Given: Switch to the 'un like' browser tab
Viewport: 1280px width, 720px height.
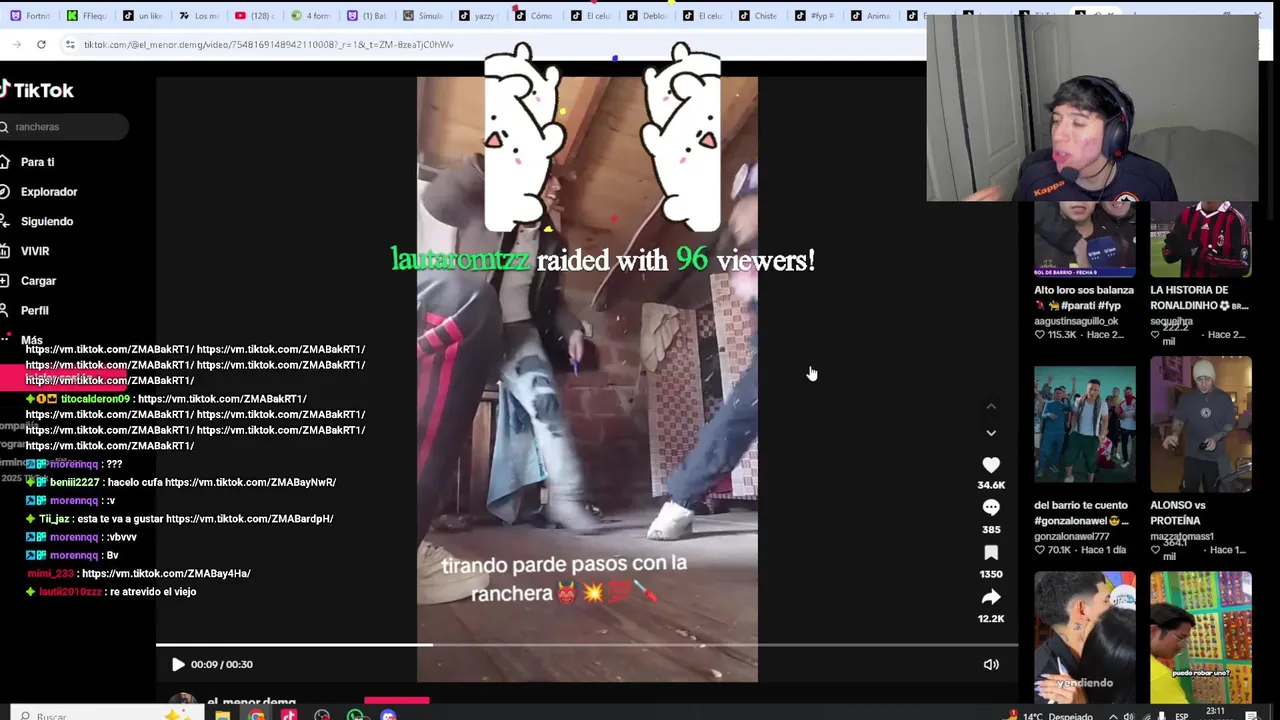Looking at the screenshot, I should 143,16.
